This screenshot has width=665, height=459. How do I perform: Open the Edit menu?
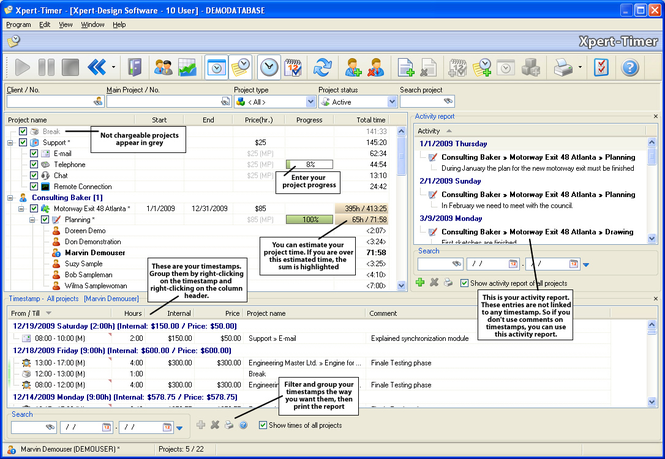pyautogui.click(x=45, y=25)
